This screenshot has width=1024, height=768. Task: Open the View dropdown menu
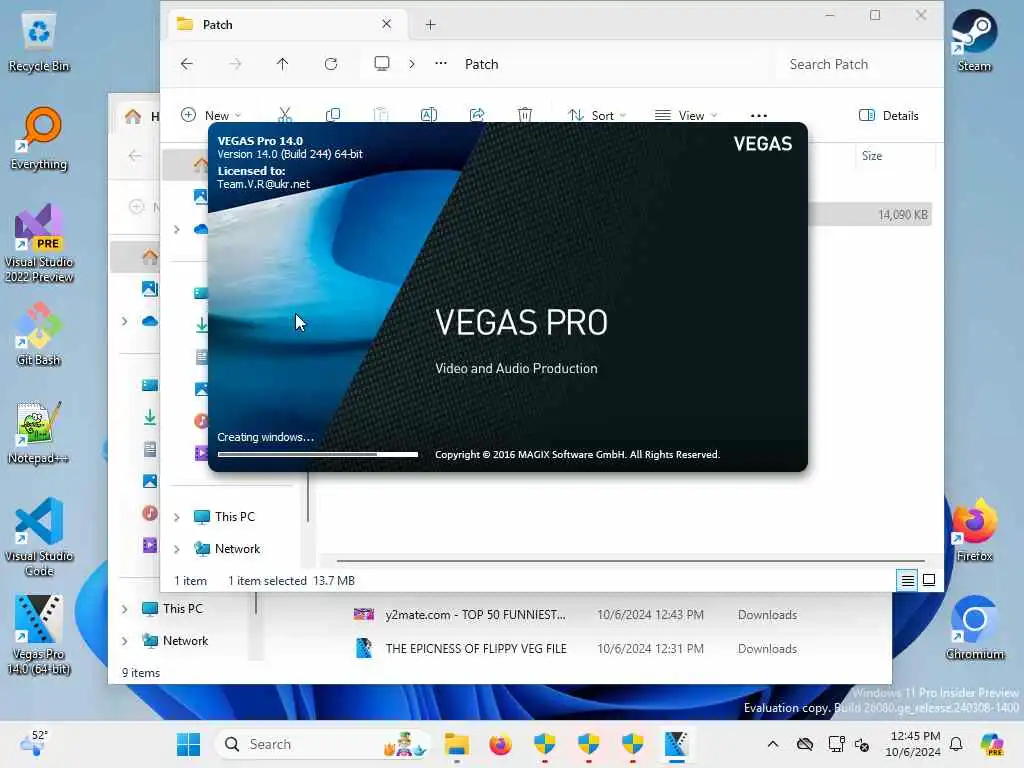click(686, 116)
